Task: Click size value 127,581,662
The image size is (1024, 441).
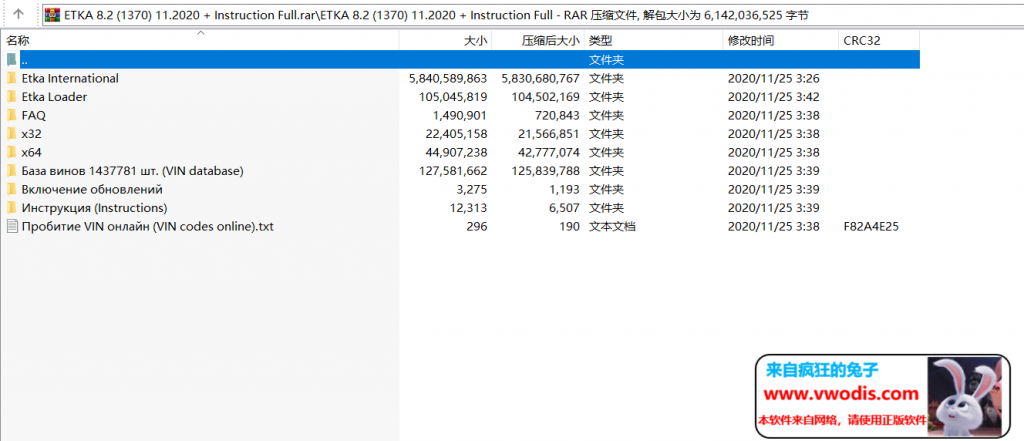Action: [x=453, y=171]
